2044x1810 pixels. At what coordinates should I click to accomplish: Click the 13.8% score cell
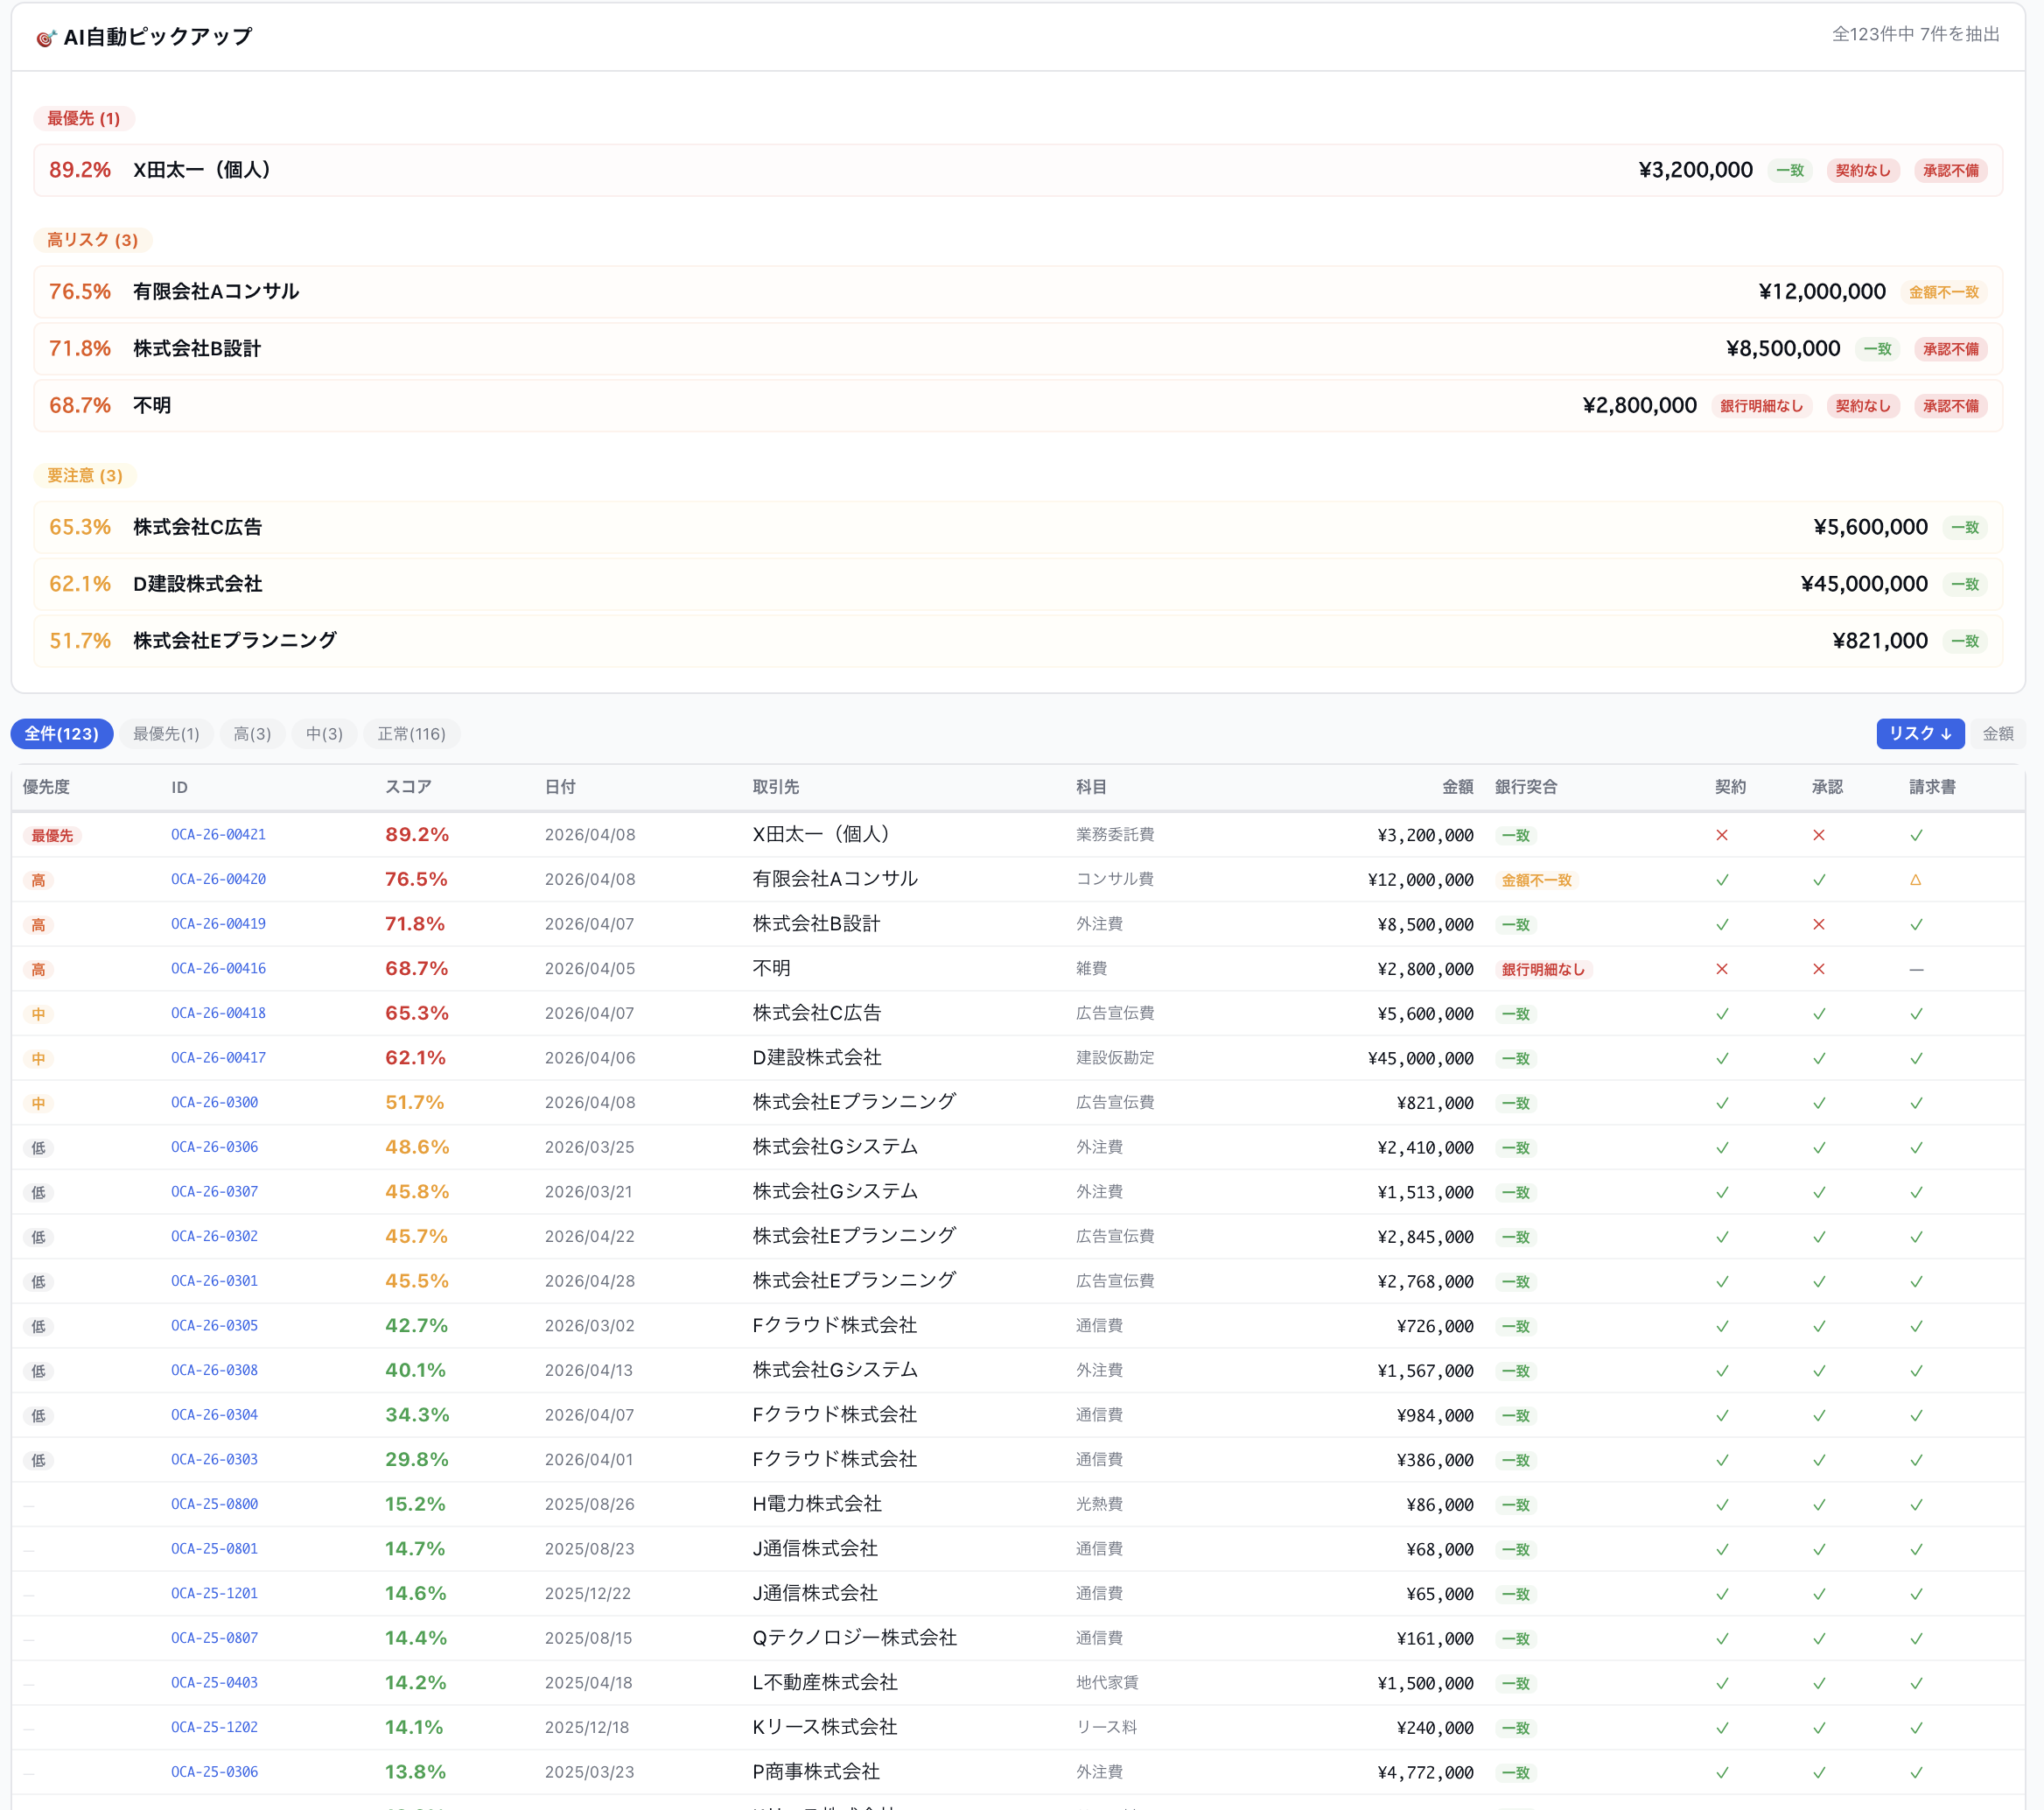tap(416, 1773)
